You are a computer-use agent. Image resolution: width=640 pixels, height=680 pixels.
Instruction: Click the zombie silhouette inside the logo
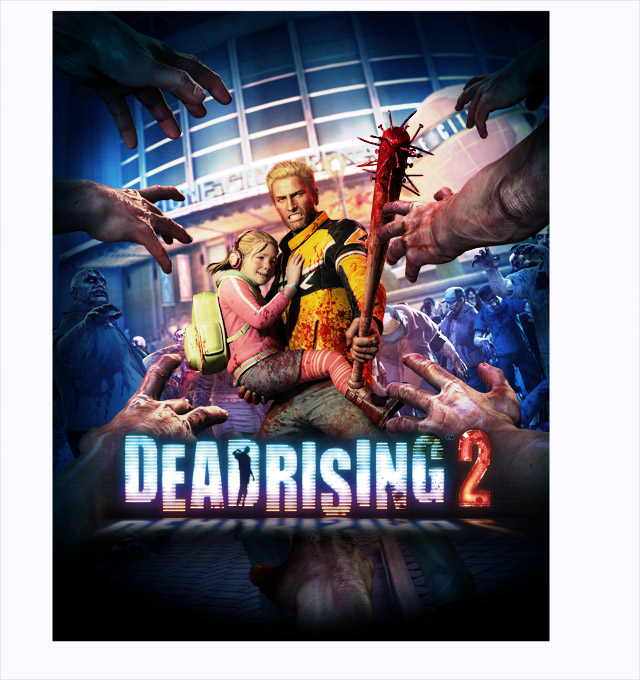click(244, 474)
